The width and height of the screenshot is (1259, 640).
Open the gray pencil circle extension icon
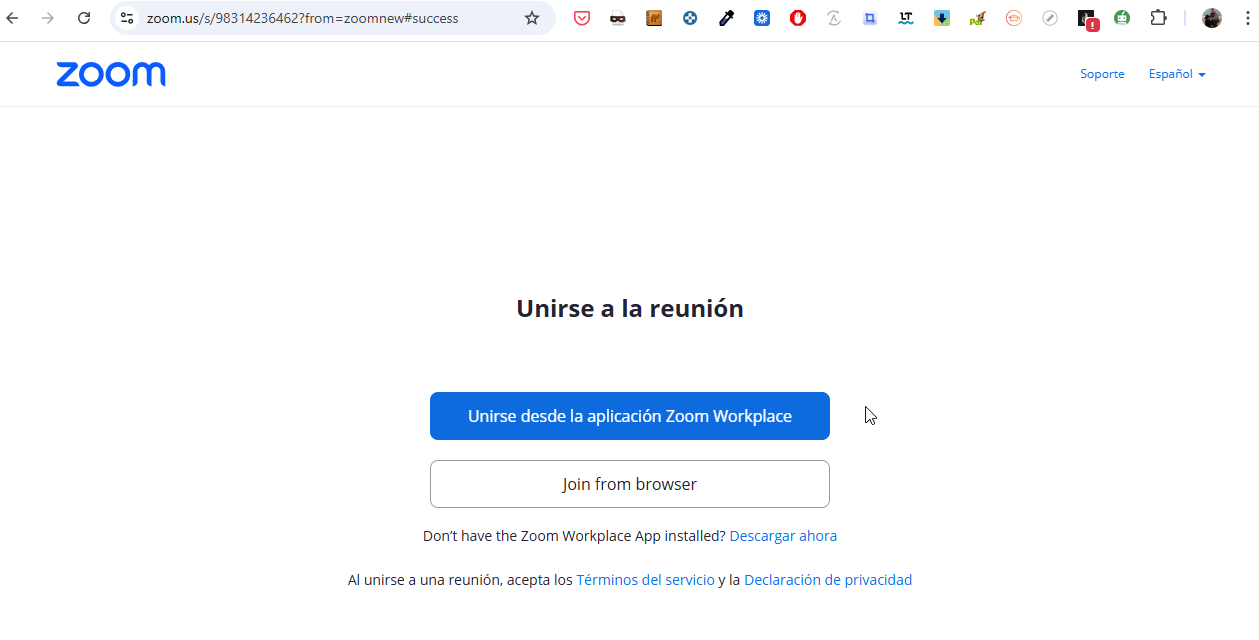tap(1050, 18)
